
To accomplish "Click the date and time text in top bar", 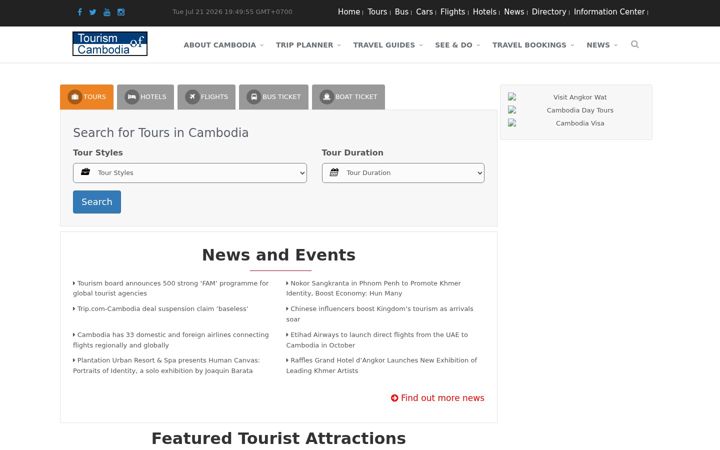I will (x=232, y=12).
